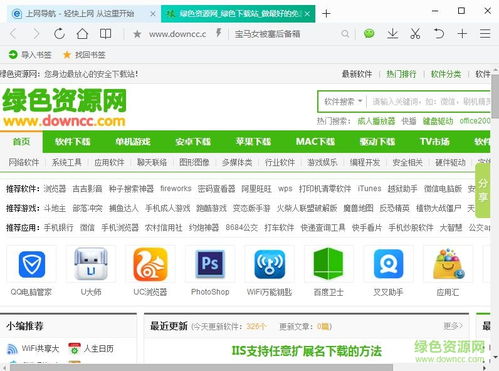Click in the keyword search input field
The height and width of the screenshot is (371, 499).
pos(428,101)
